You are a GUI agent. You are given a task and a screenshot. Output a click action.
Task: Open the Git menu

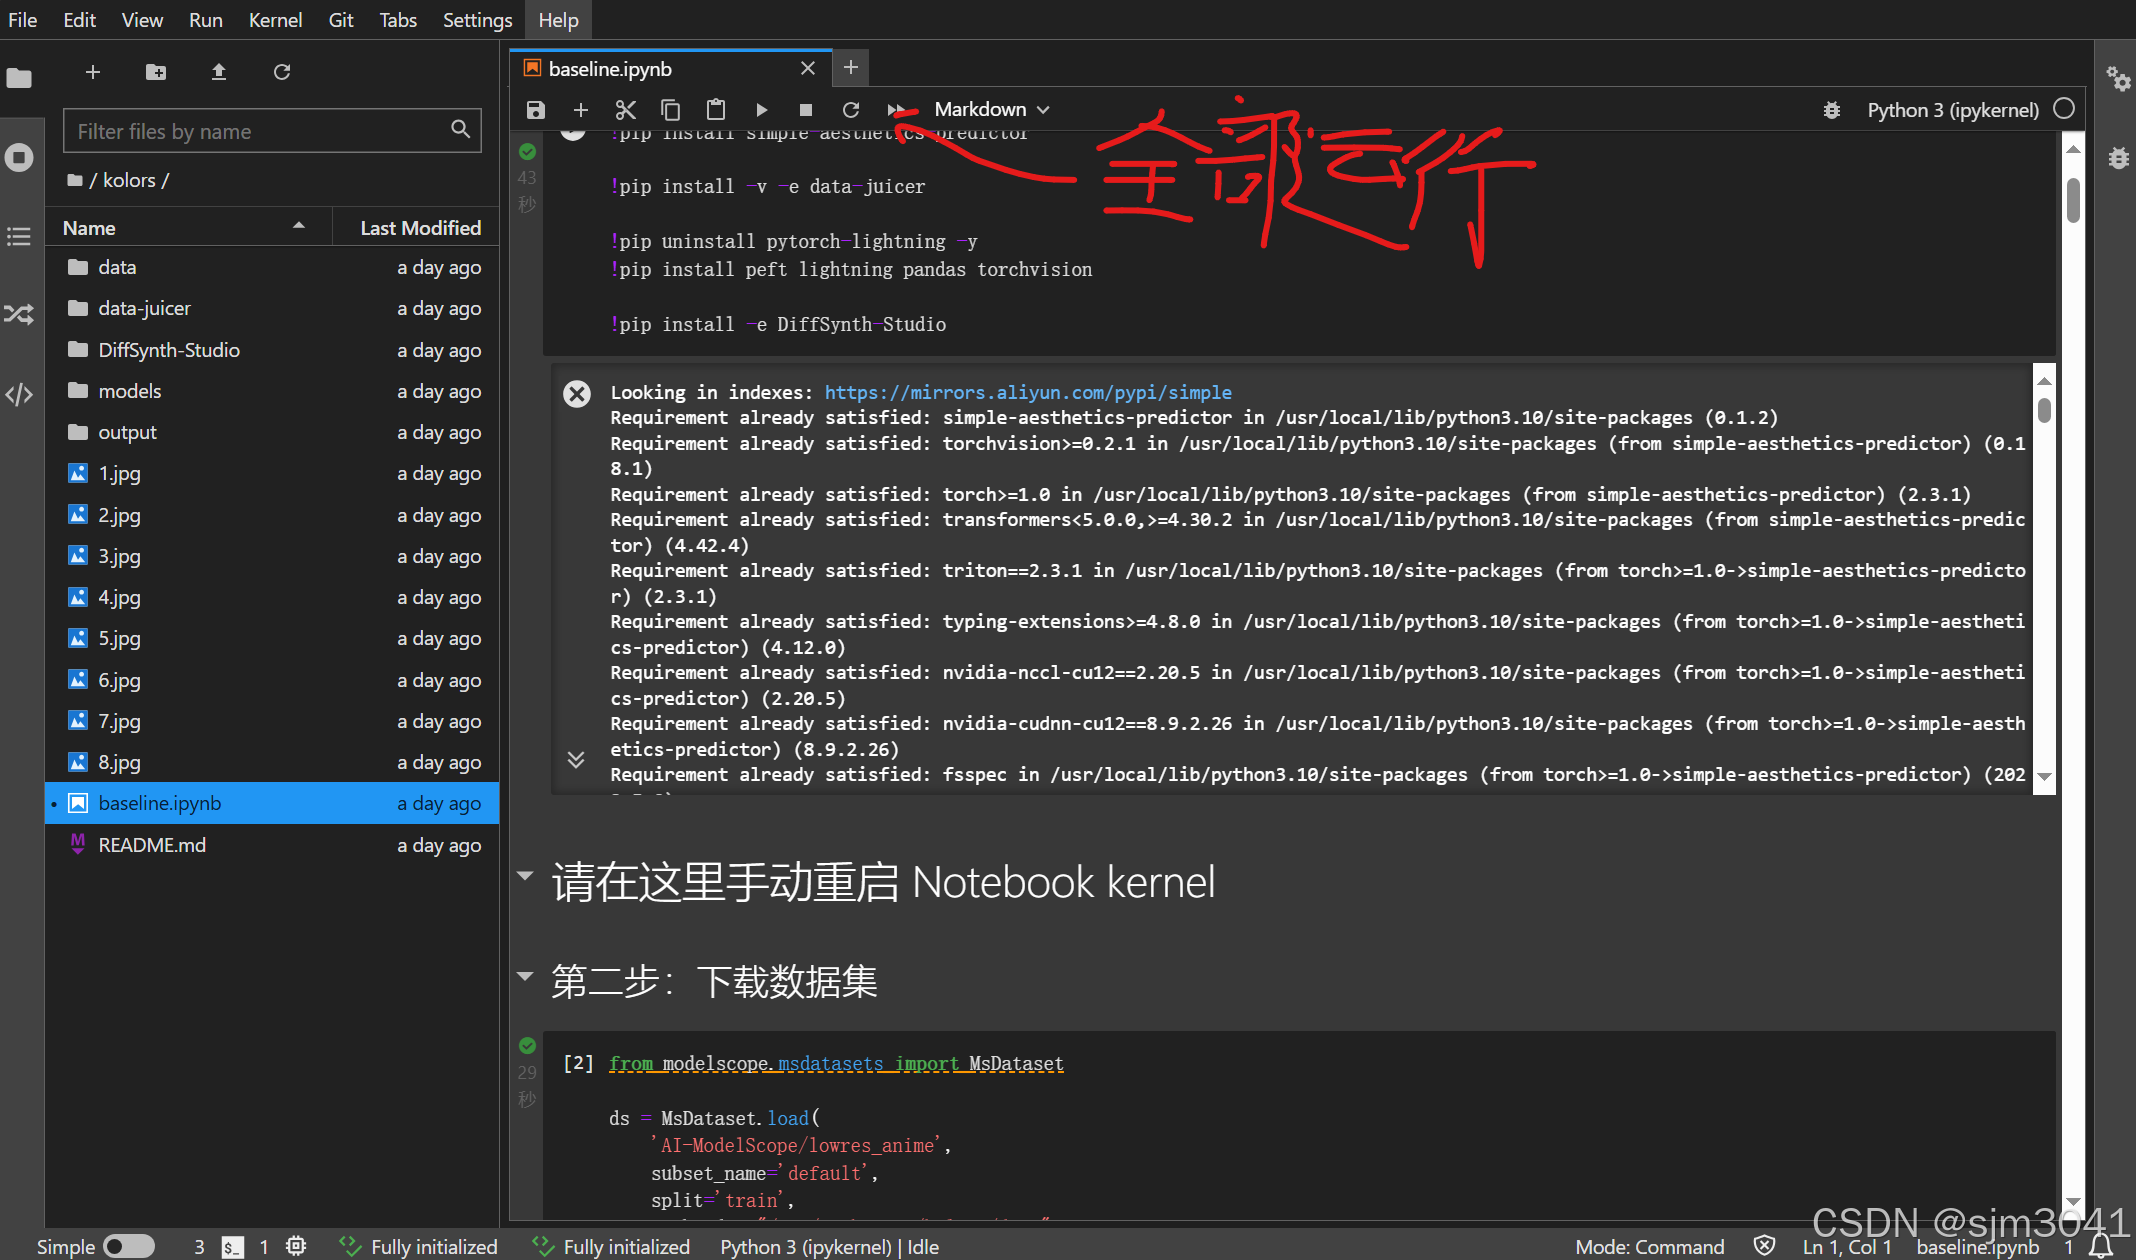pyautogui.click(x=340, y=20)
